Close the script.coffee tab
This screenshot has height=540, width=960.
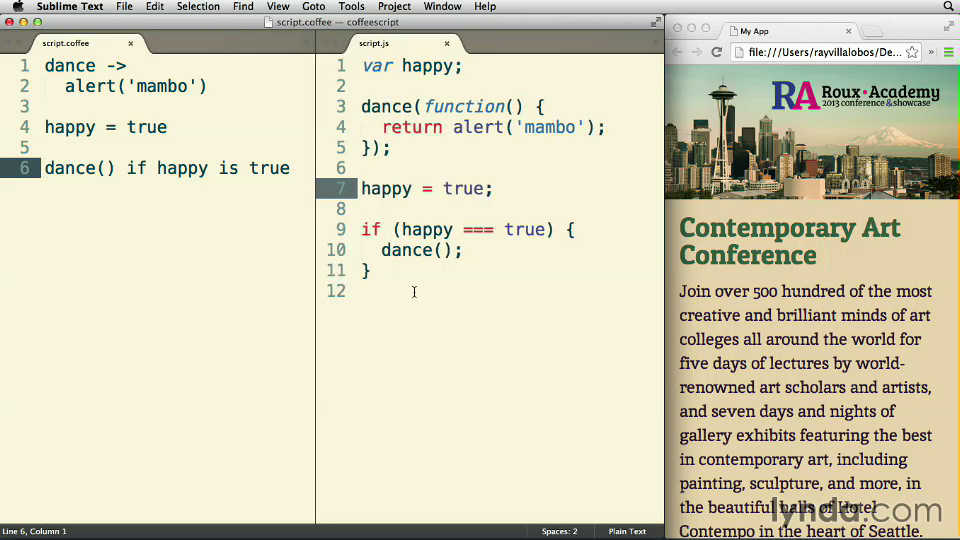click(130, 43)
